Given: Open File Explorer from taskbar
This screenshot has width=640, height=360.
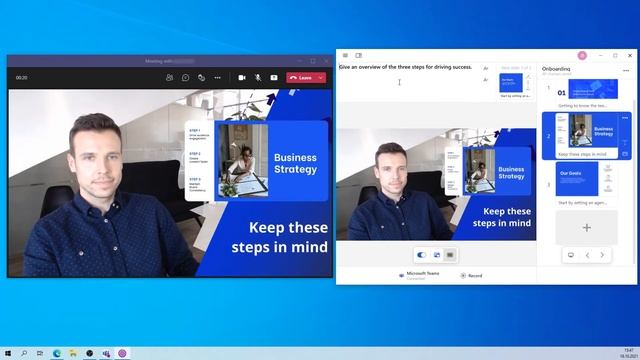Looking at the screenshot, I should point(73,353).
